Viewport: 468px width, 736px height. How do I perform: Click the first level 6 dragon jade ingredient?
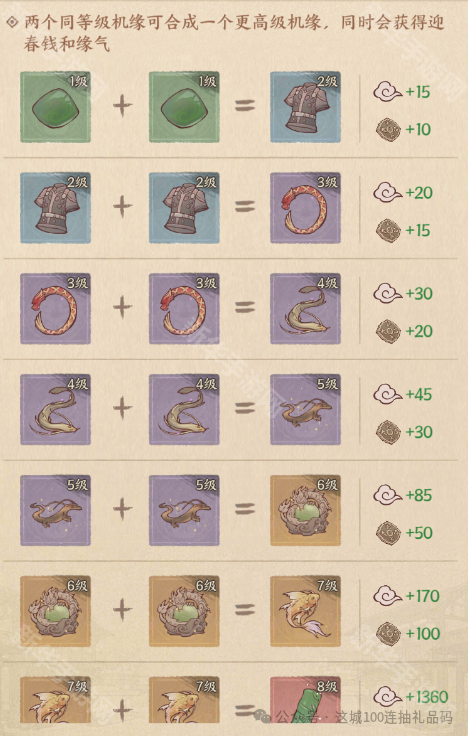click(55, 611)
